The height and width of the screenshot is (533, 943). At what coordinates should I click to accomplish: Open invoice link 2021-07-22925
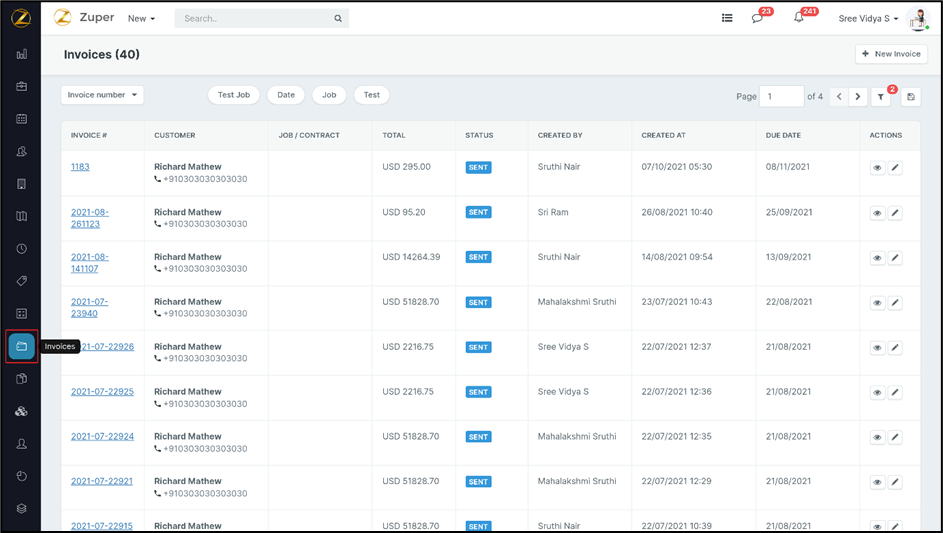point(102,392)
